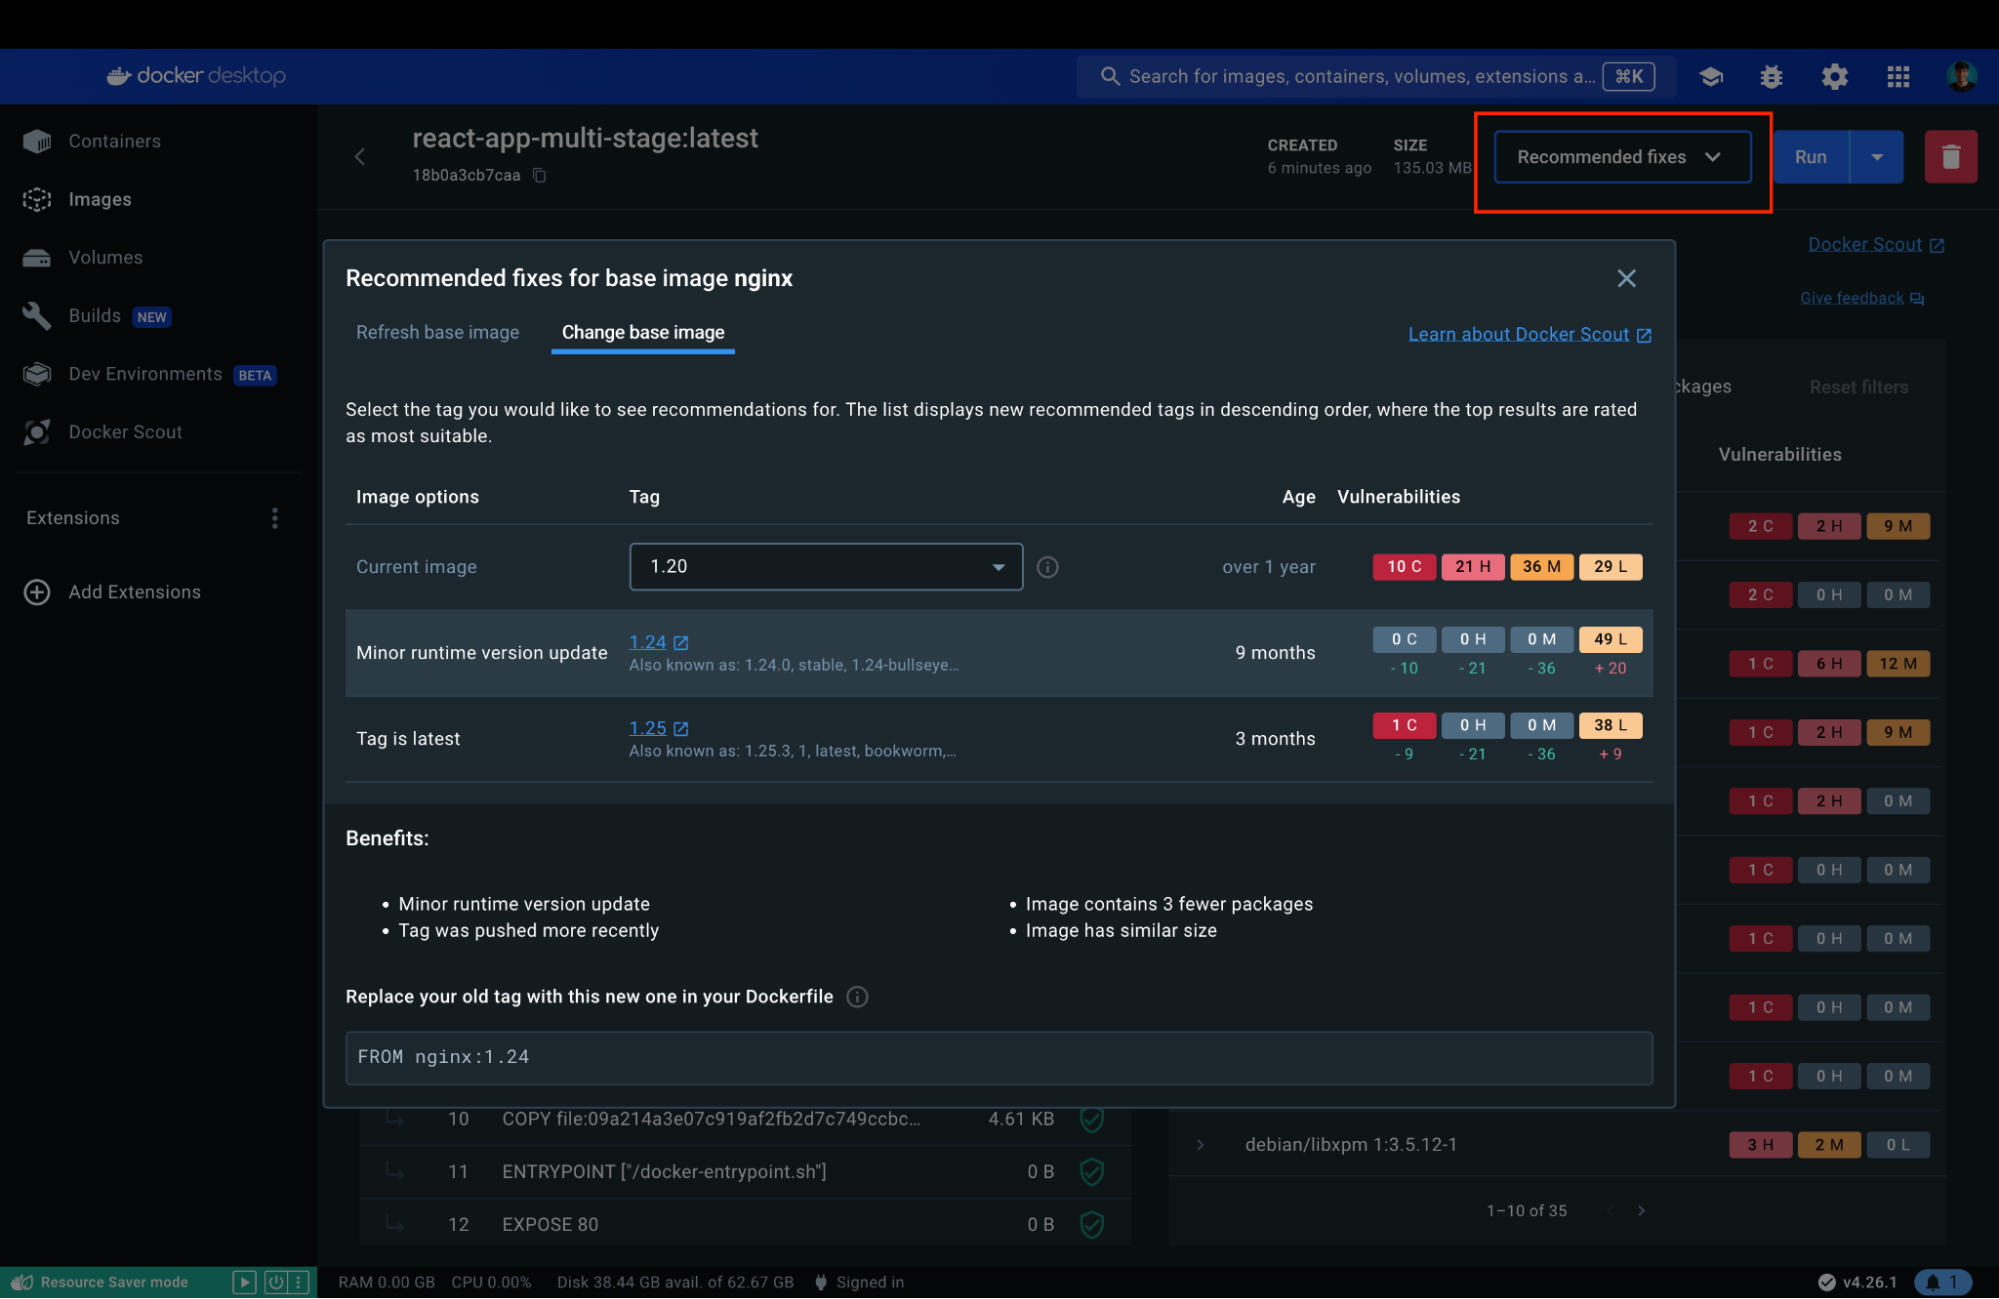The height and width of the screenshot is (1299, 1999).
Task: Open Settings gear in top bar
Action: (x=1834, y=76)
